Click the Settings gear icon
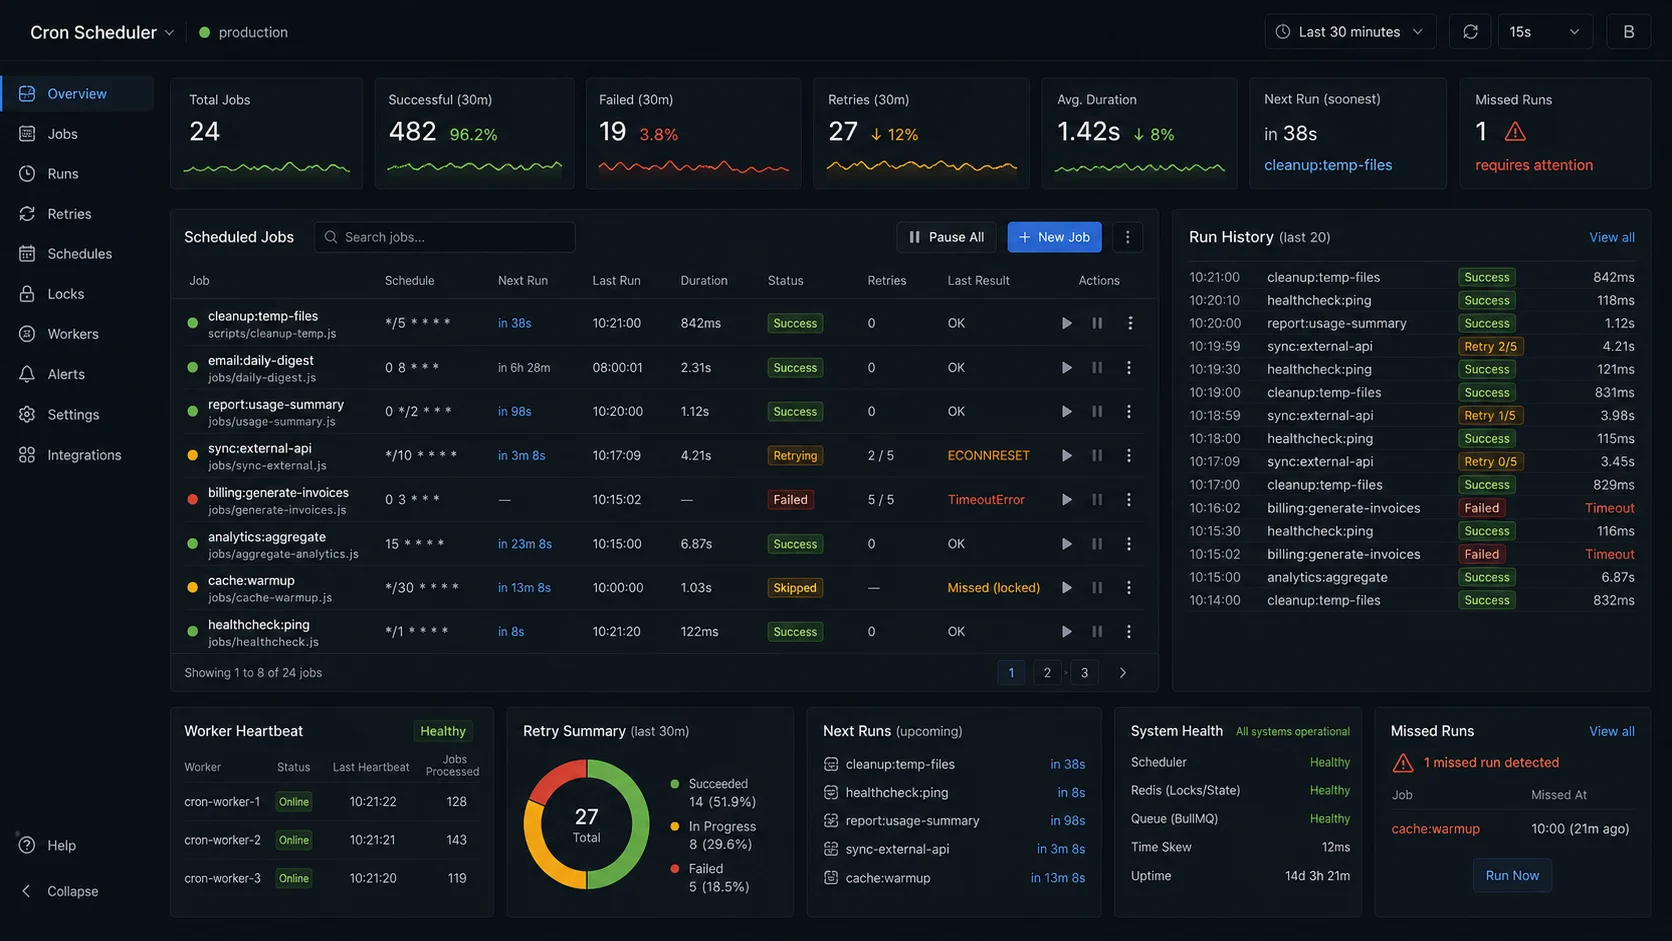 point(27,414)
